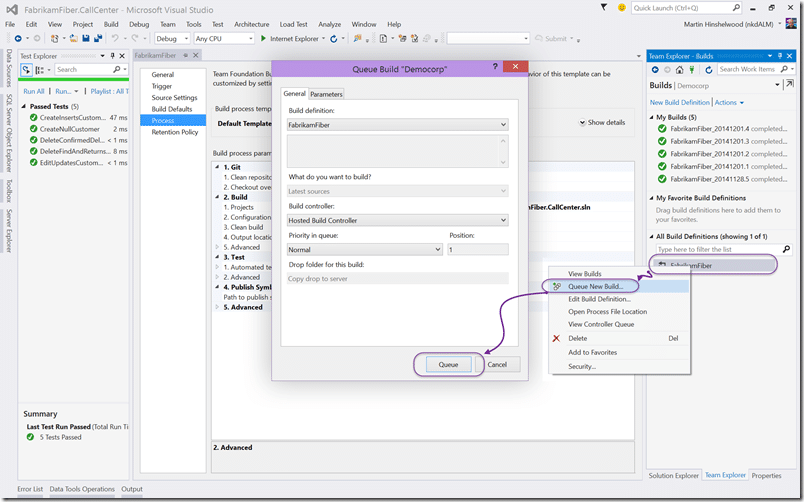
Task: Collapse All Build Definitions section
Action: (652, 237)
